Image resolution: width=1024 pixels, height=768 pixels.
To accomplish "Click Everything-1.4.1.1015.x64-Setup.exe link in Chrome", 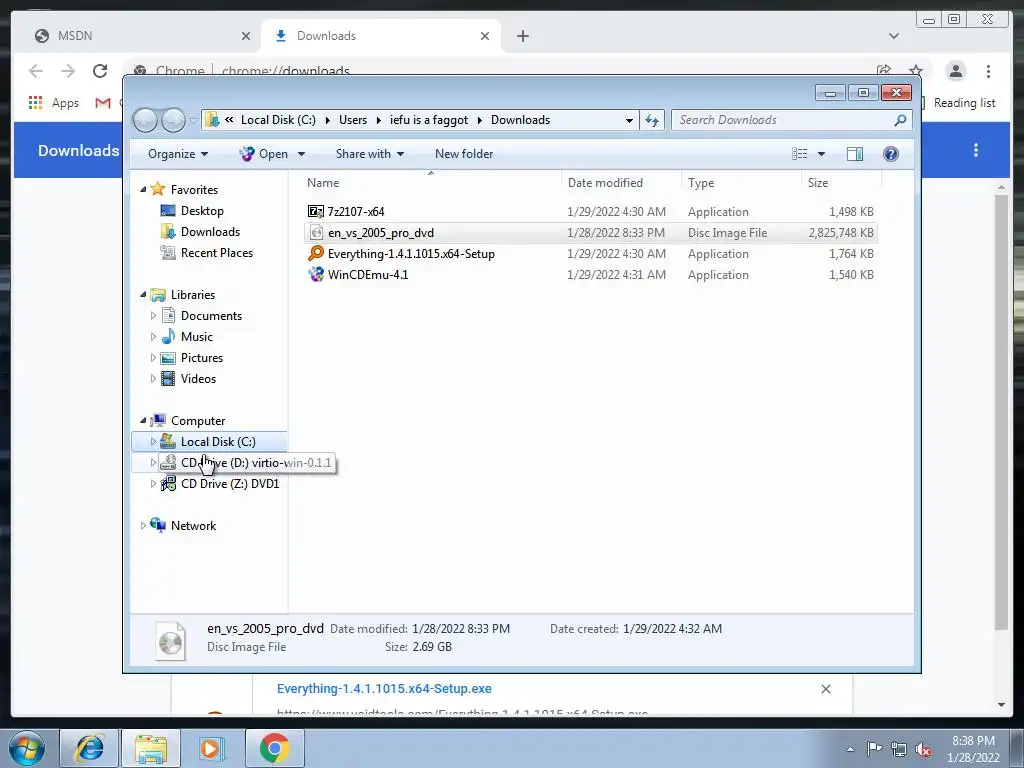I will point(384,688).
